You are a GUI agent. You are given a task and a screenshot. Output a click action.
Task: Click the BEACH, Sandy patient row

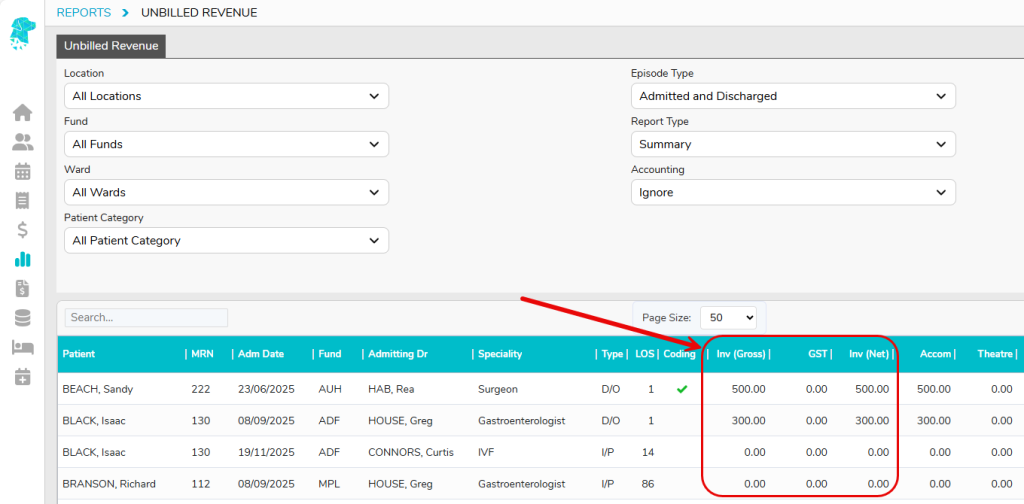97,389
